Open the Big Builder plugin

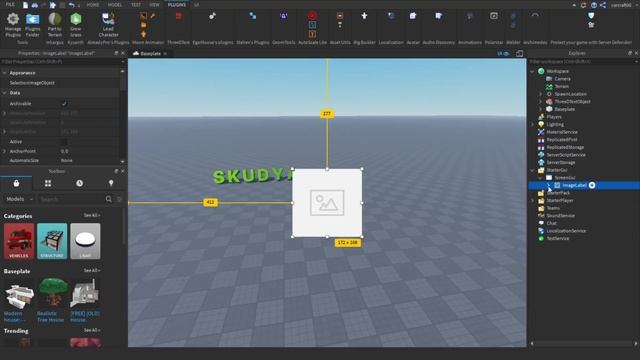364,16
